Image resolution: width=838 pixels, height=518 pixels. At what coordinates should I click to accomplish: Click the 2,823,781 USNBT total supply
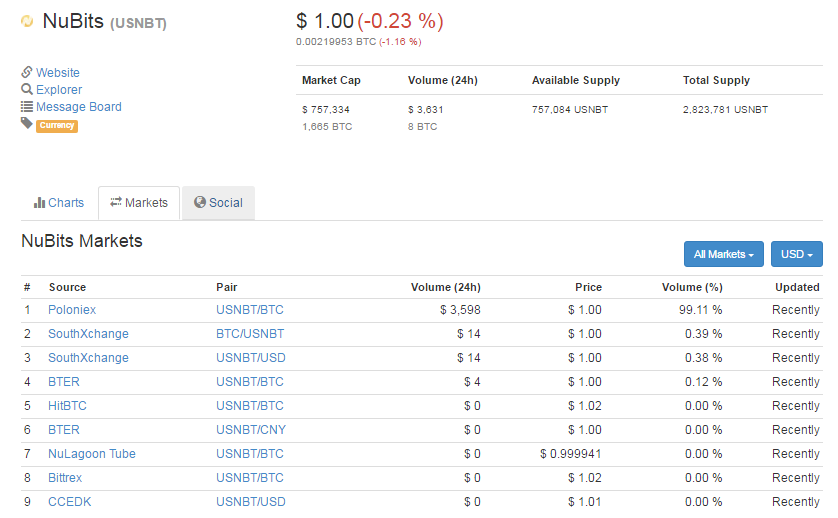pos(725,110)
